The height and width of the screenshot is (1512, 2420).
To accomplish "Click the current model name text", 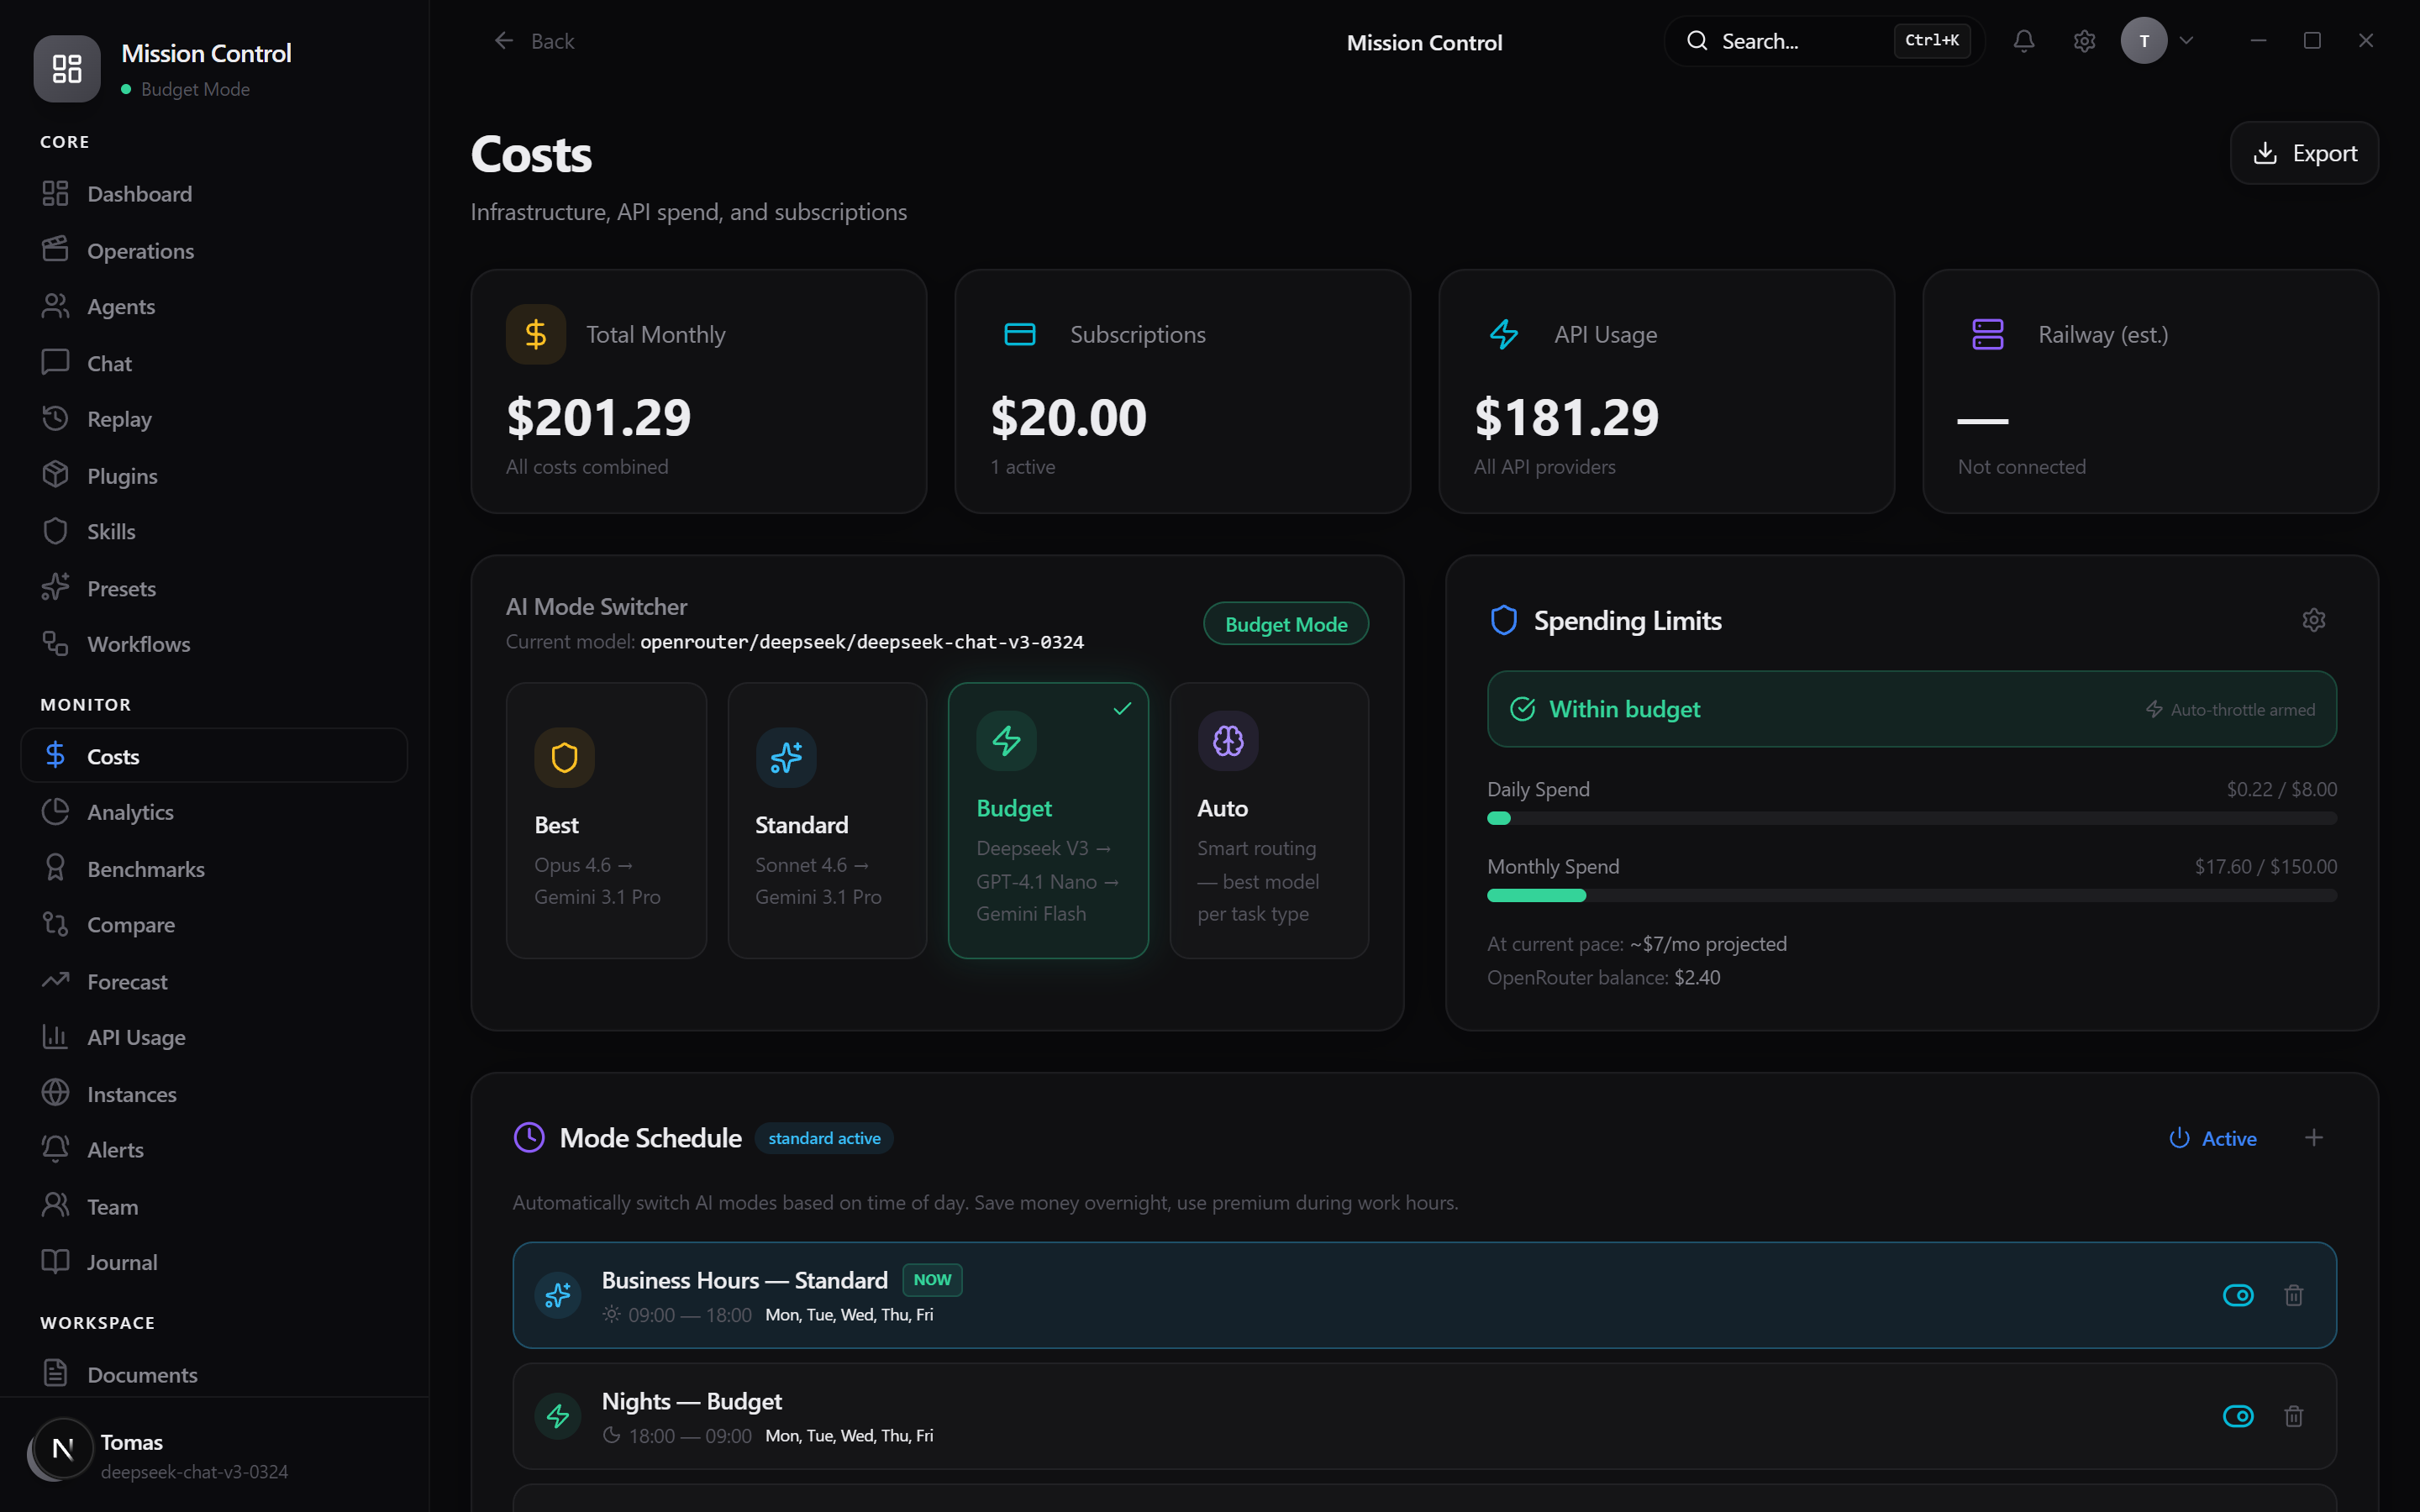I will pyautogui.click(x=861, y=642).
